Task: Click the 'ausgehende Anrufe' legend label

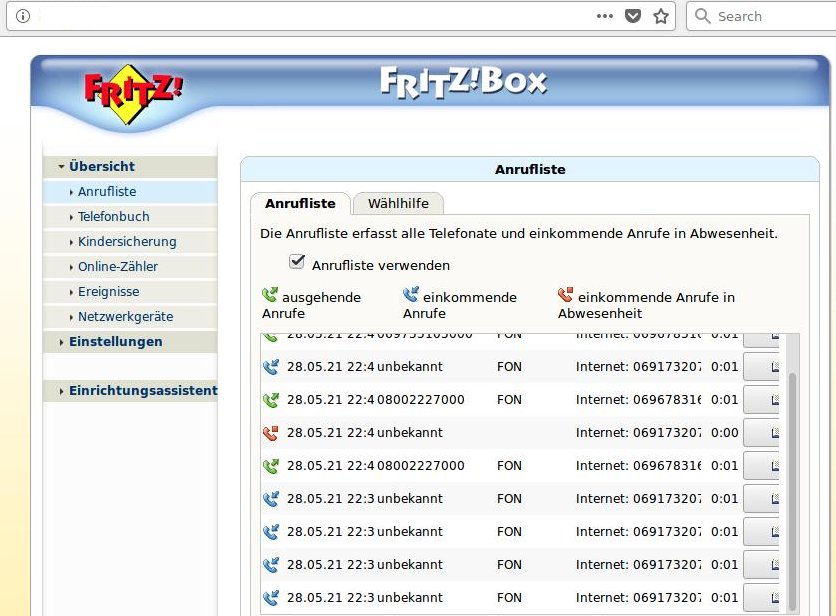Action: pos(311,305)
